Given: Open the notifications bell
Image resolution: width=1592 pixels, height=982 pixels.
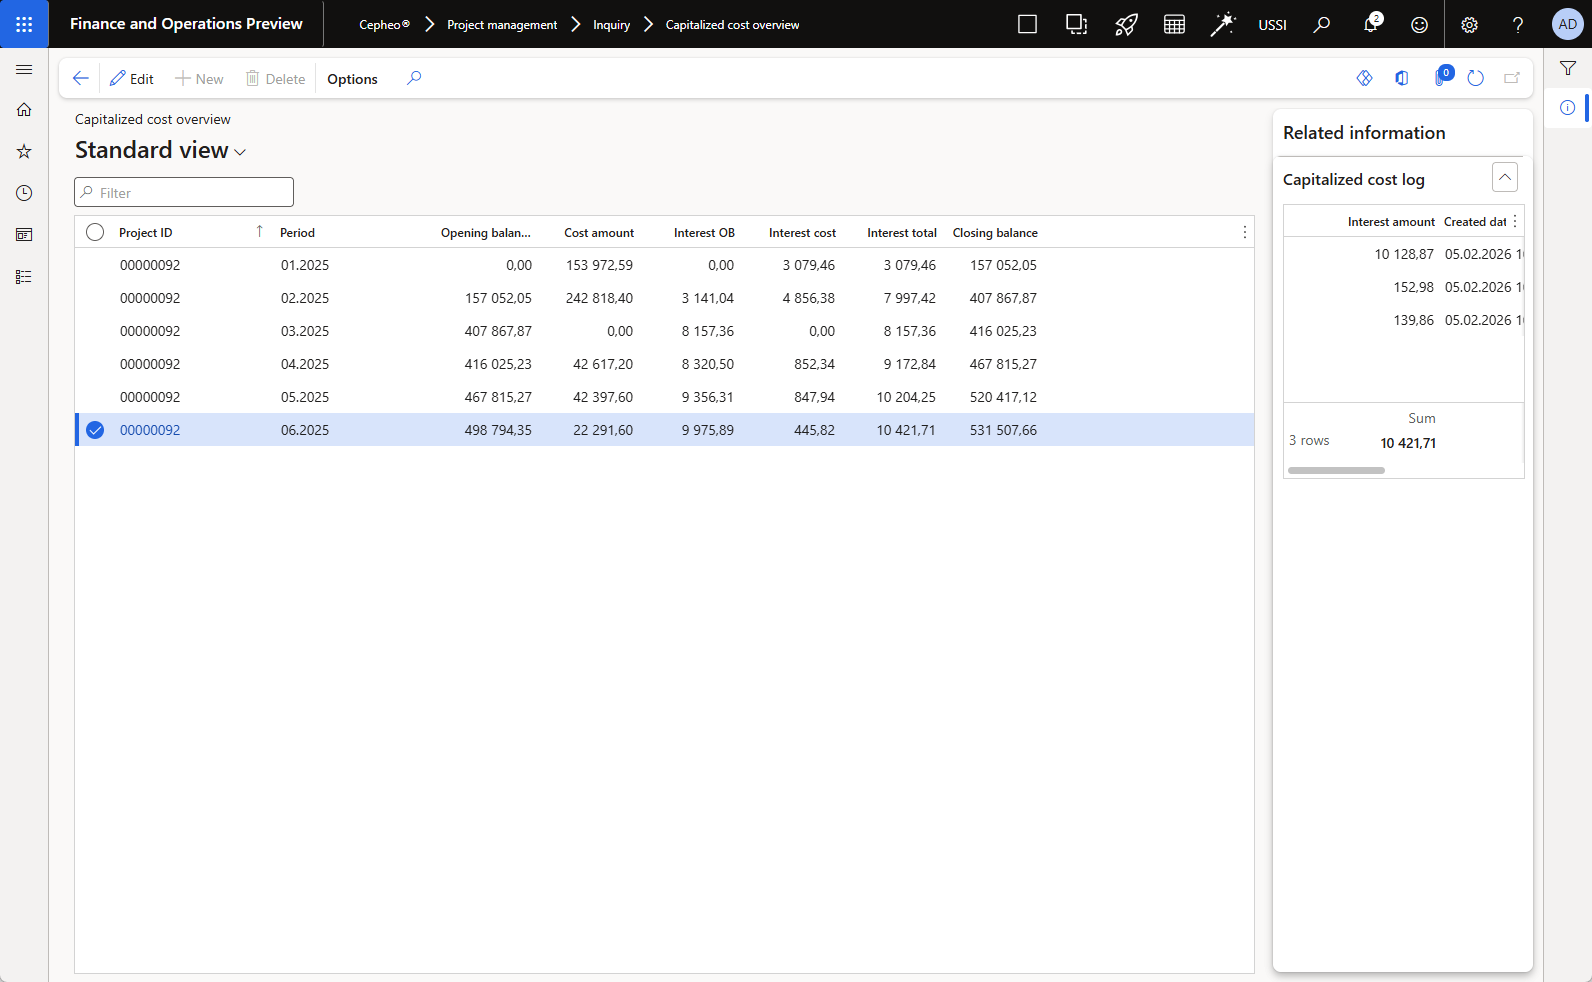Looking at the screenshot, I should [x=1370, y=24].
